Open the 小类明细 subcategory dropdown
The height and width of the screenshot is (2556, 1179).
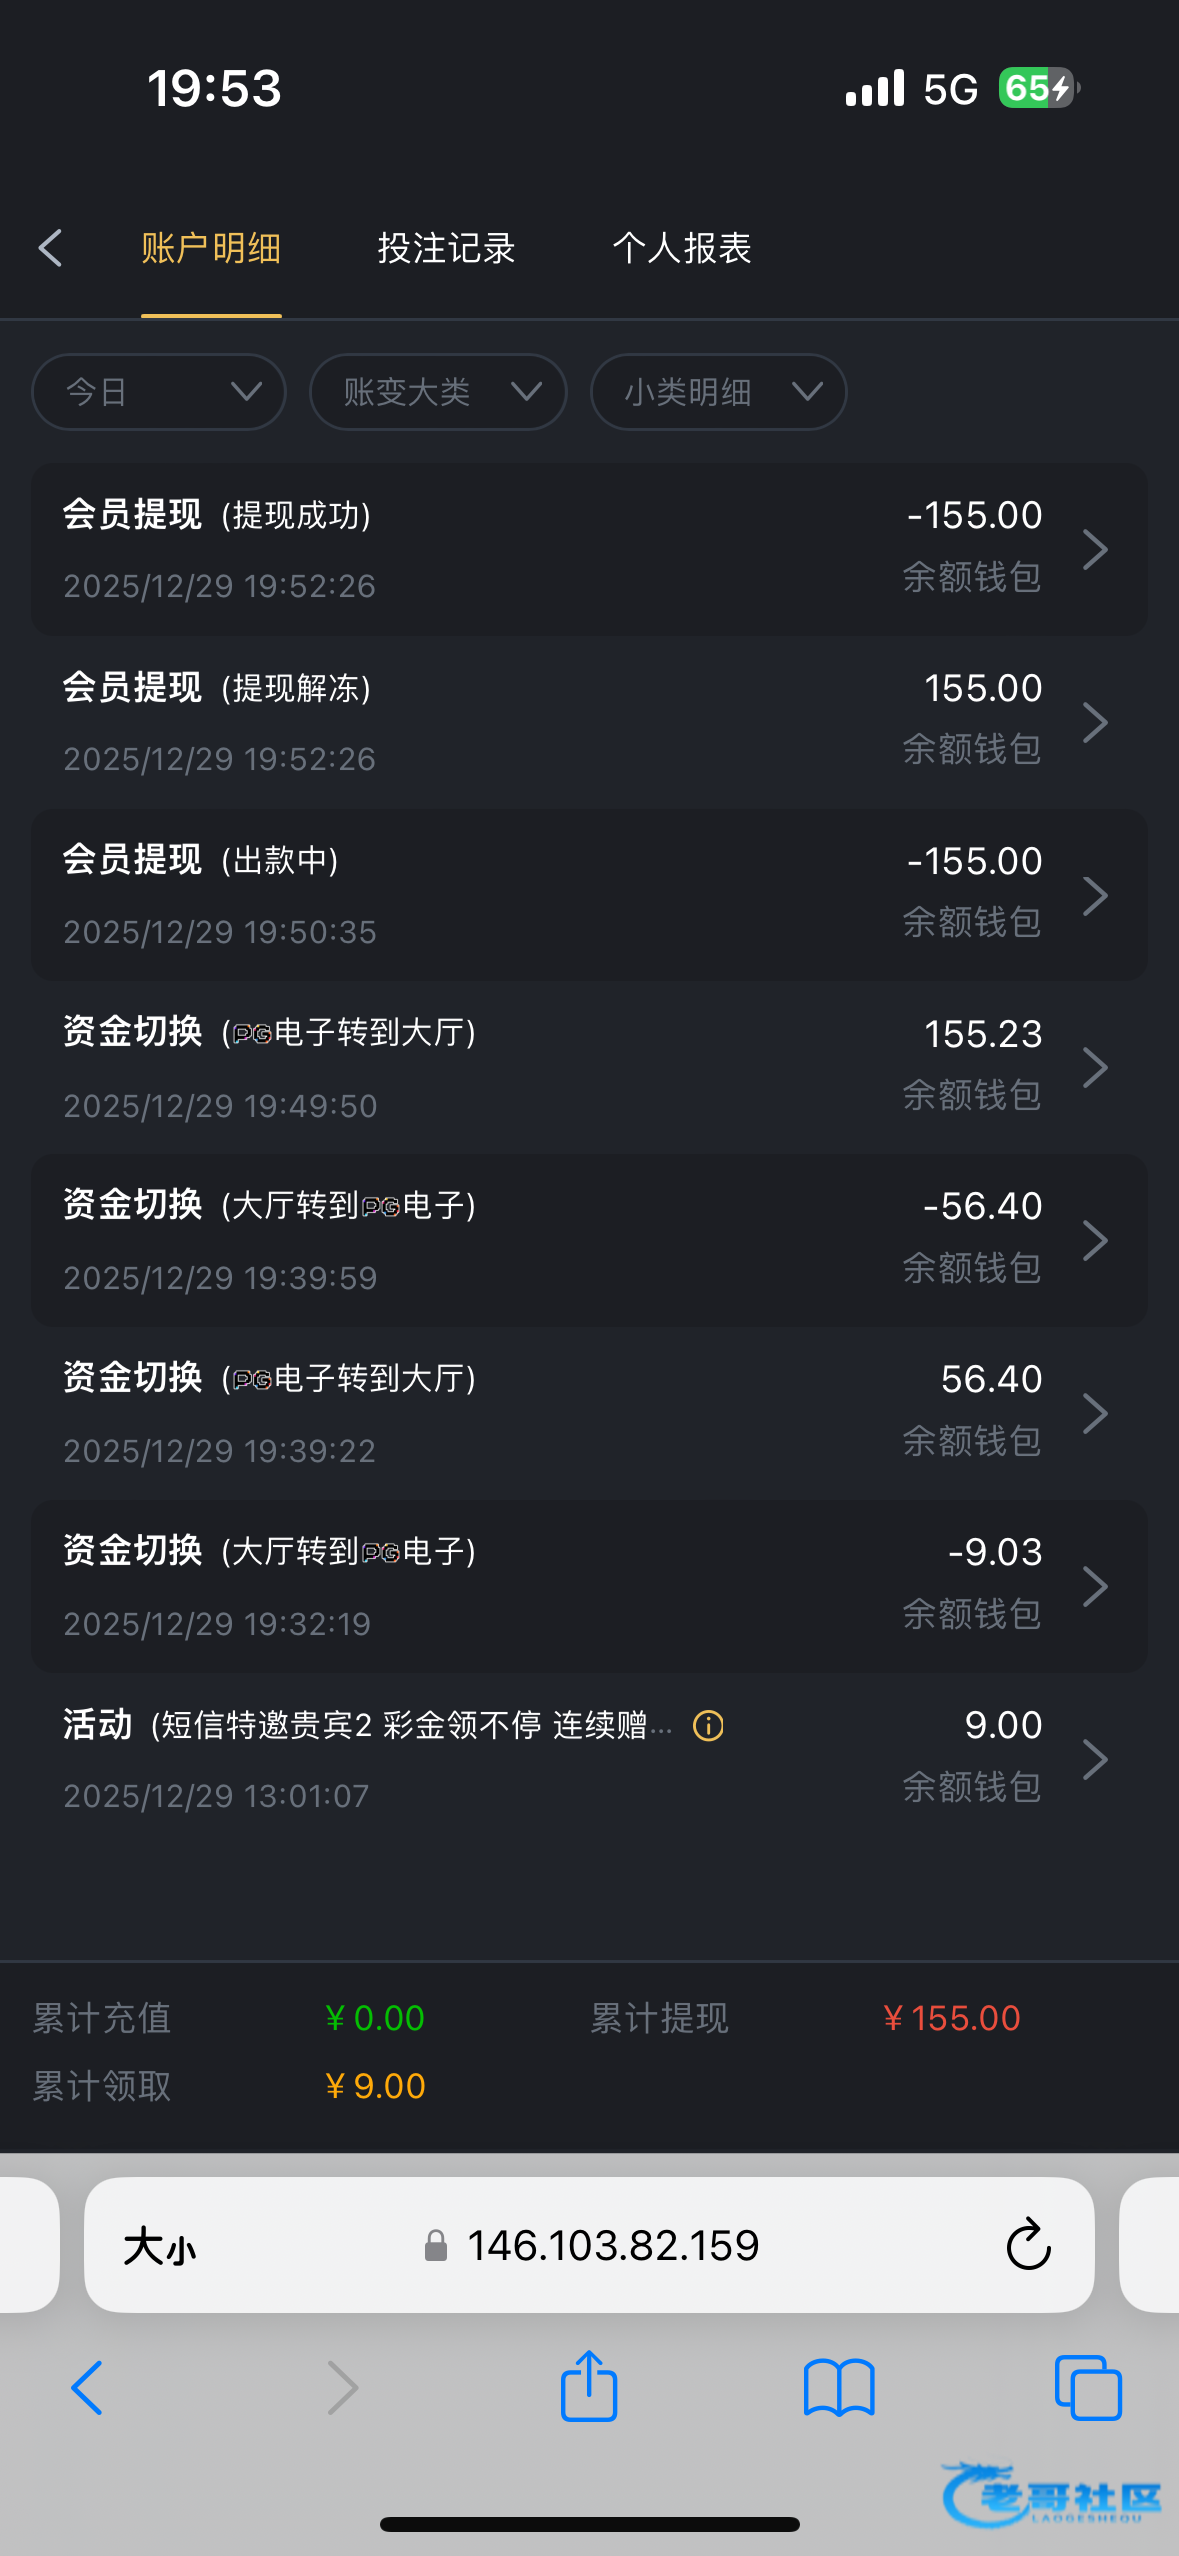click(x=718, y=392)
